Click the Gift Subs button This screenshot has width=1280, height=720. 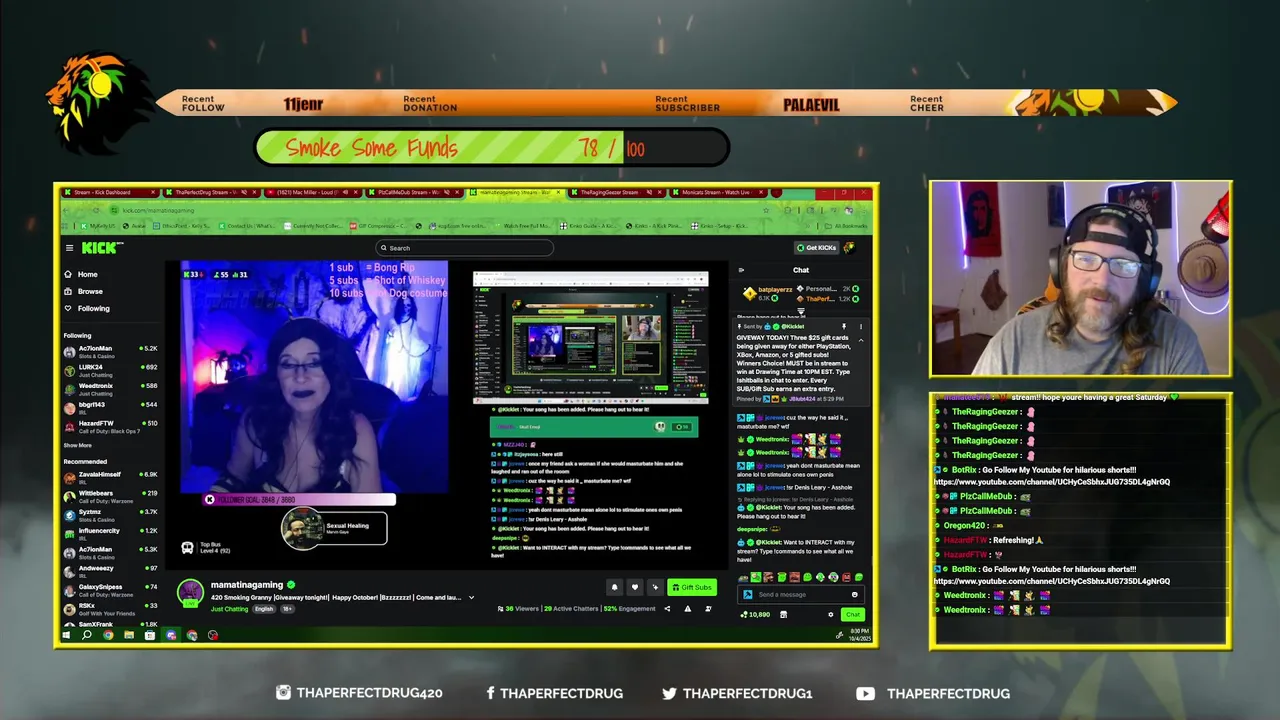point(692,587)
